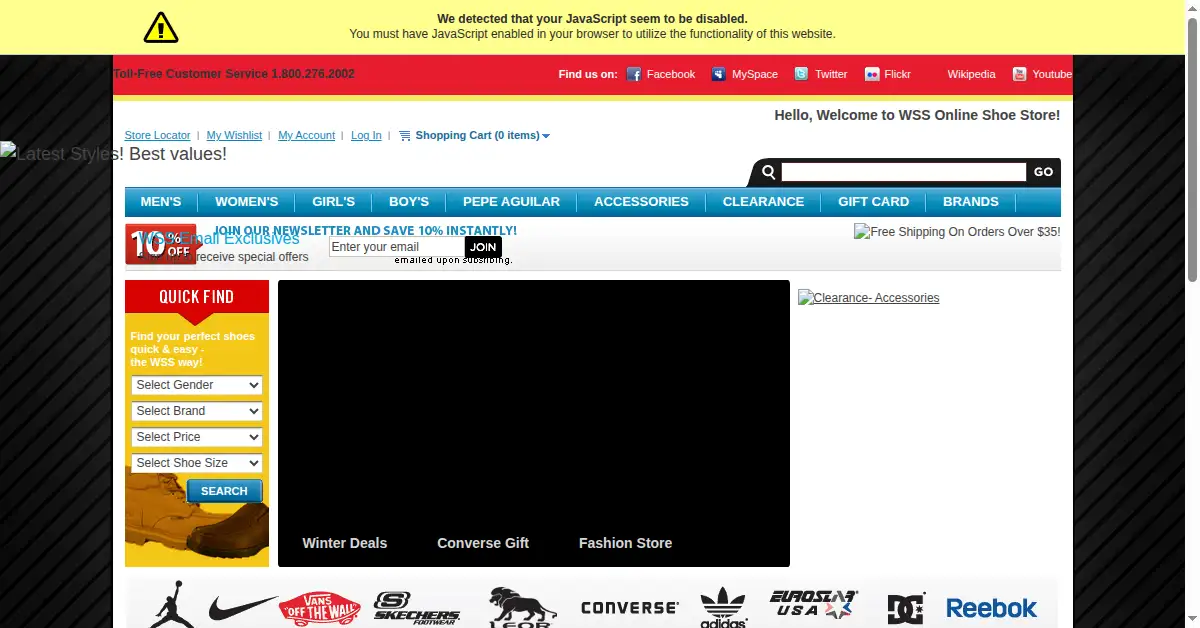Viewport: 1200px width, 628px height.
Task: Select the Fashion Store slide tab
Action: [x=625, y=543]
